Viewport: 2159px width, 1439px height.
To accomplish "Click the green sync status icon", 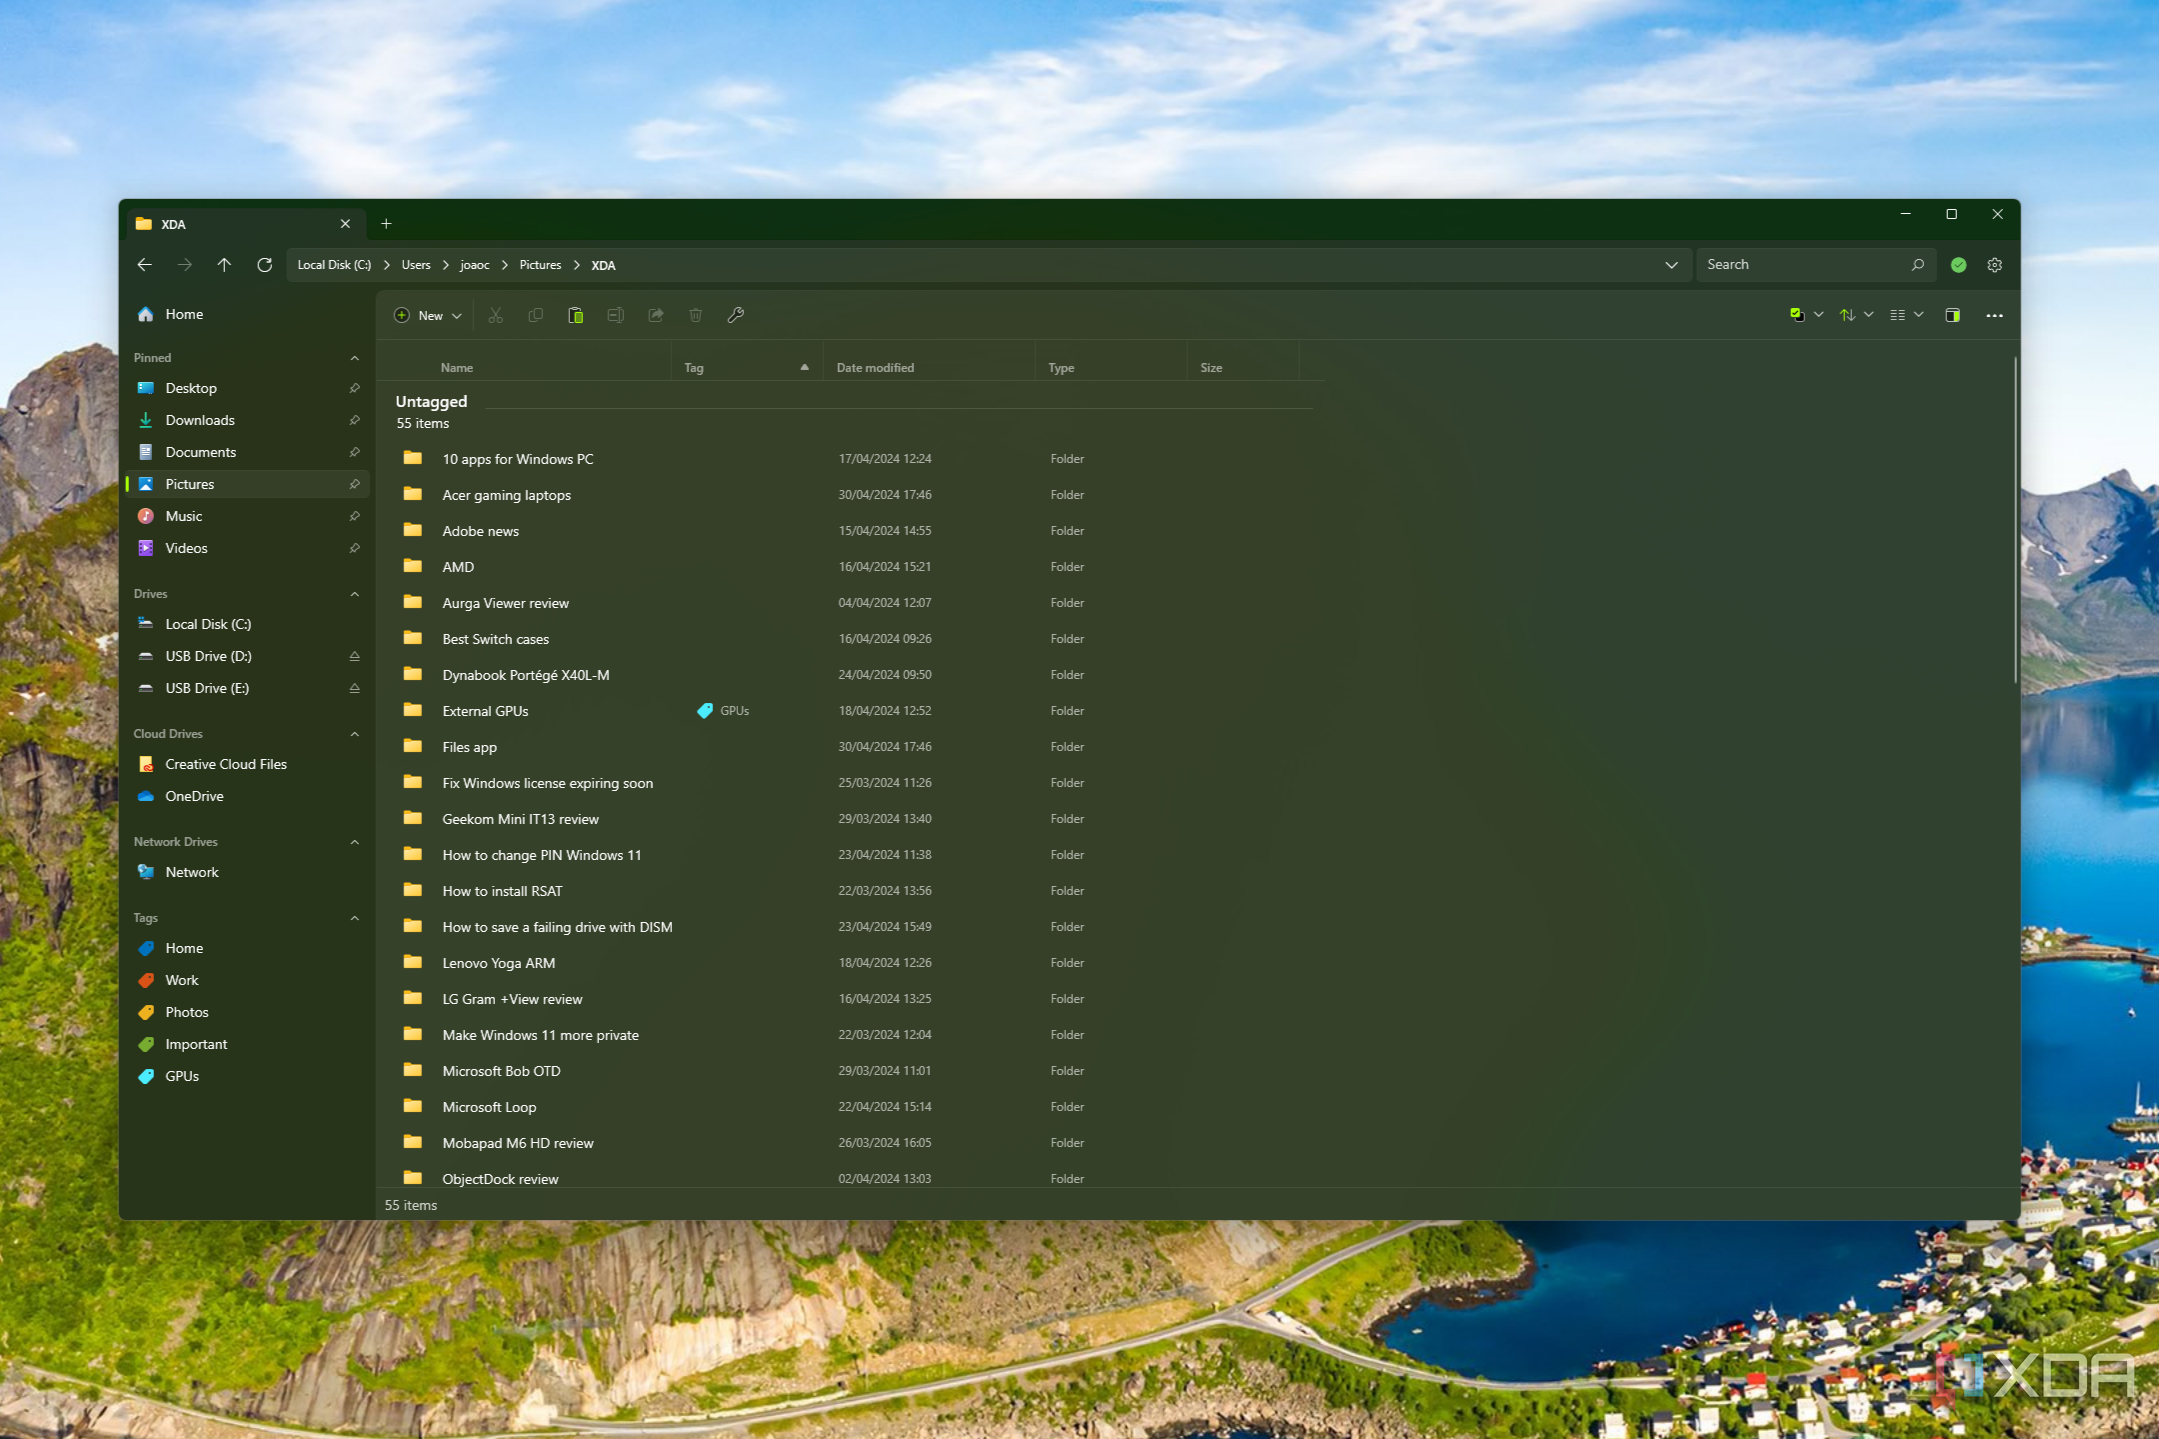I will 1958,265.
